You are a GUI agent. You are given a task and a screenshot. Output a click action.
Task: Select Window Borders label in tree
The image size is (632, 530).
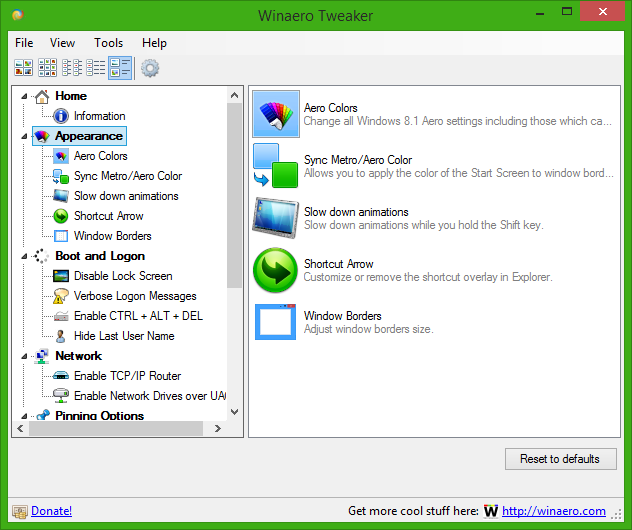113,236
